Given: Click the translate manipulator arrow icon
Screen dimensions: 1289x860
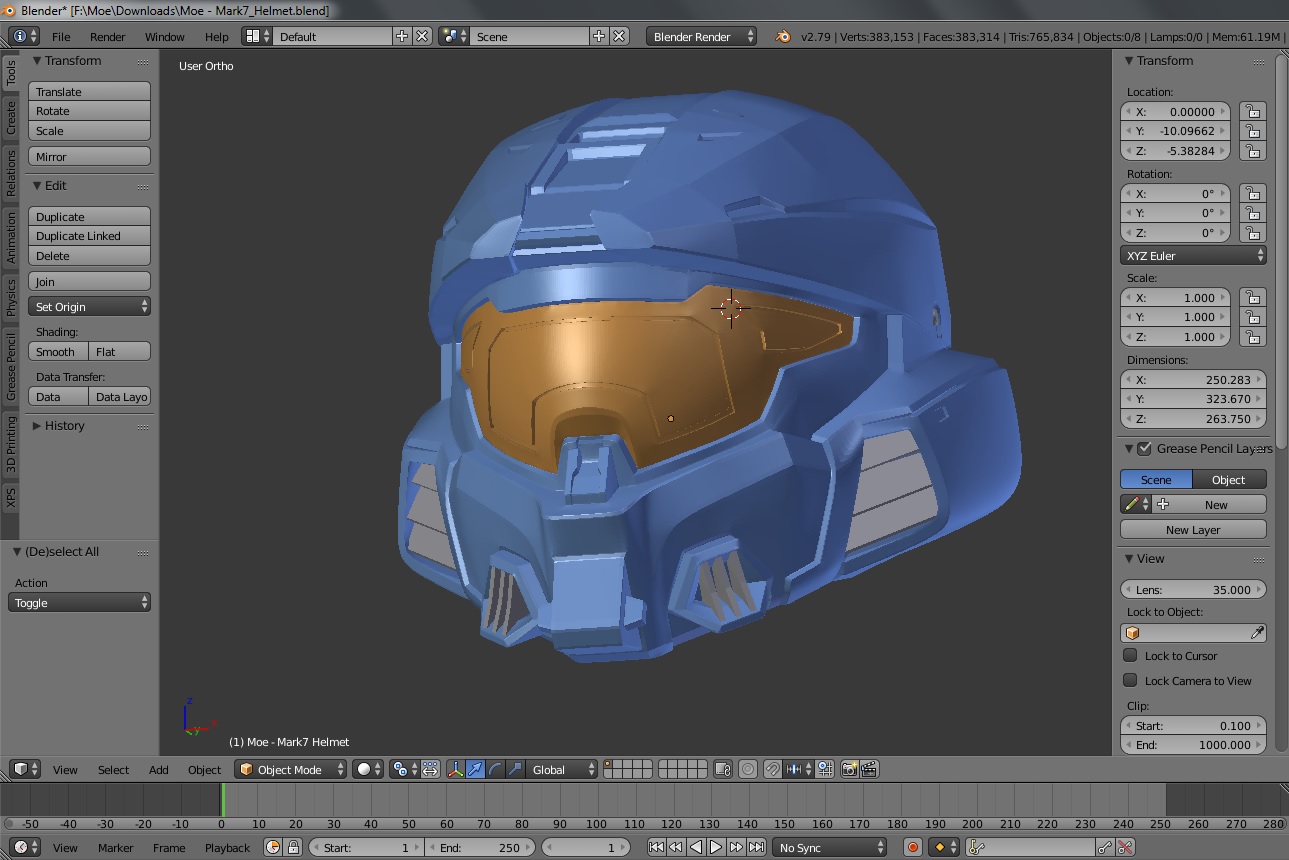Looking at the screenshot, I should (x=475, y=769).
